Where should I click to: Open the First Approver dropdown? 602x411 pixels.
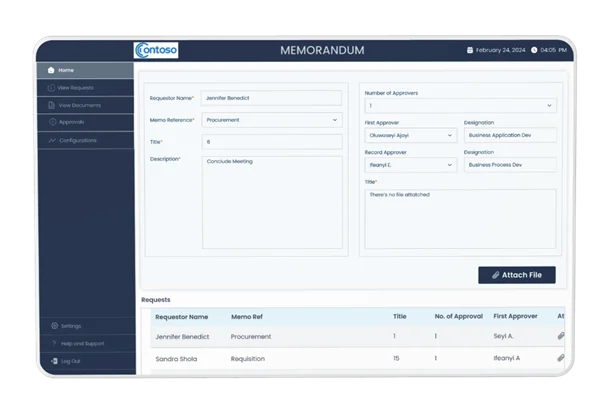pos(450,136)
